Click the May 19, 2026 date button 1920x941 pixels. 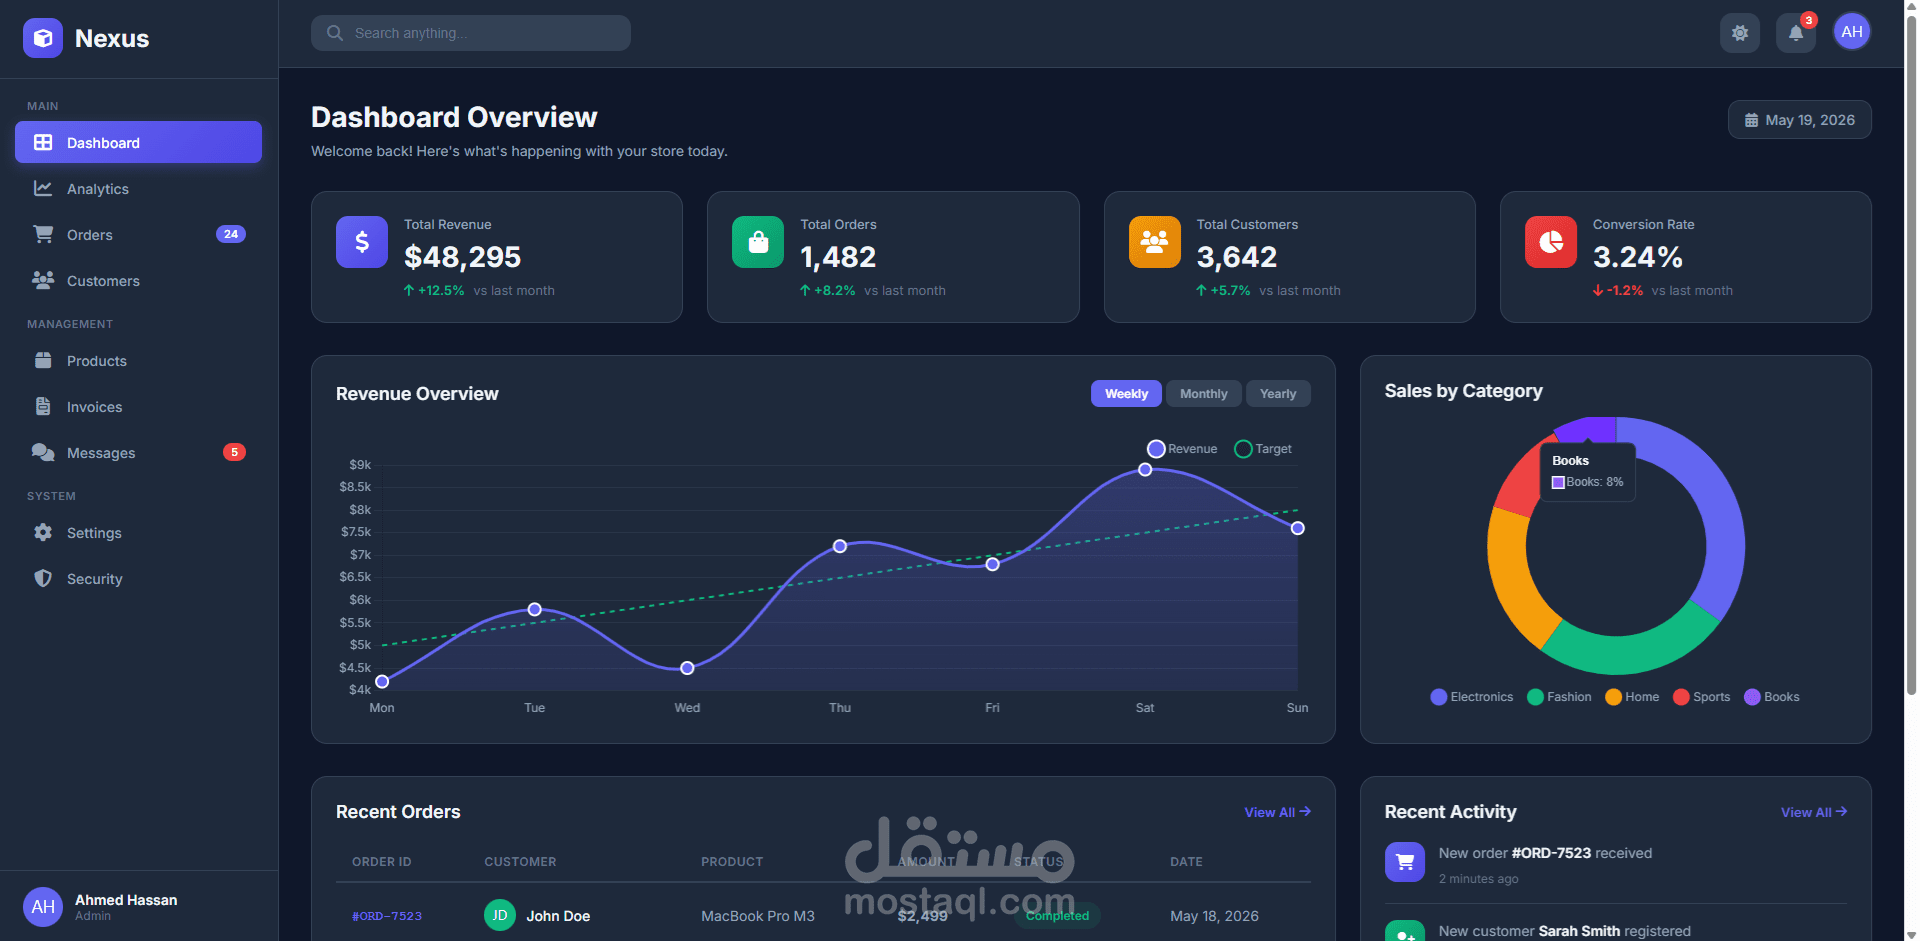point(1800,120)
